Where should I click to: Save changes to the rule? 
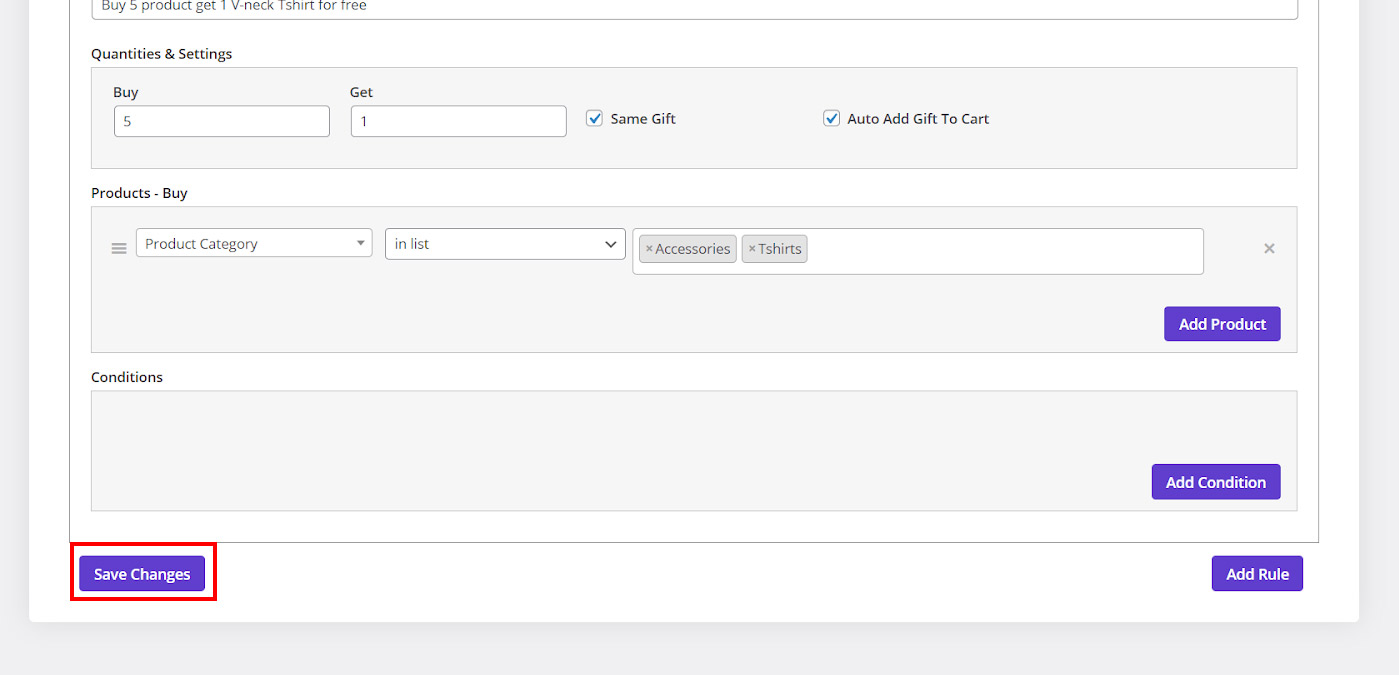(x=142, y=574)
